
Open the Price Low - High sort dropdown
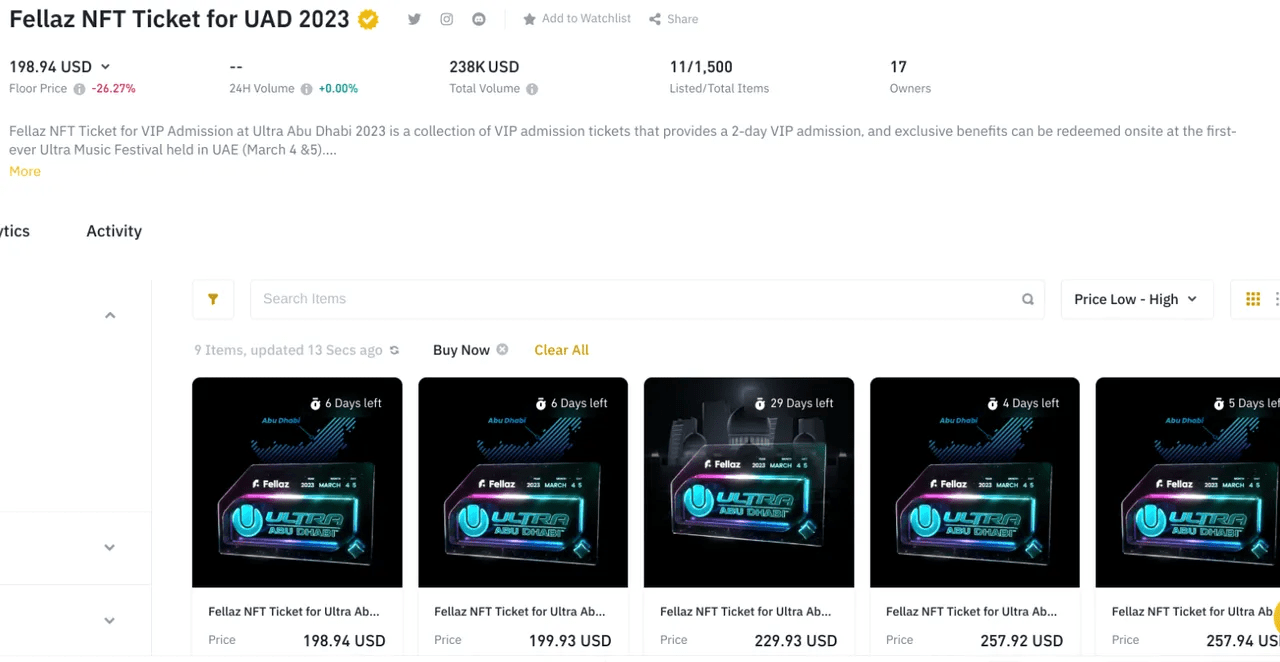click(1137, 299)
